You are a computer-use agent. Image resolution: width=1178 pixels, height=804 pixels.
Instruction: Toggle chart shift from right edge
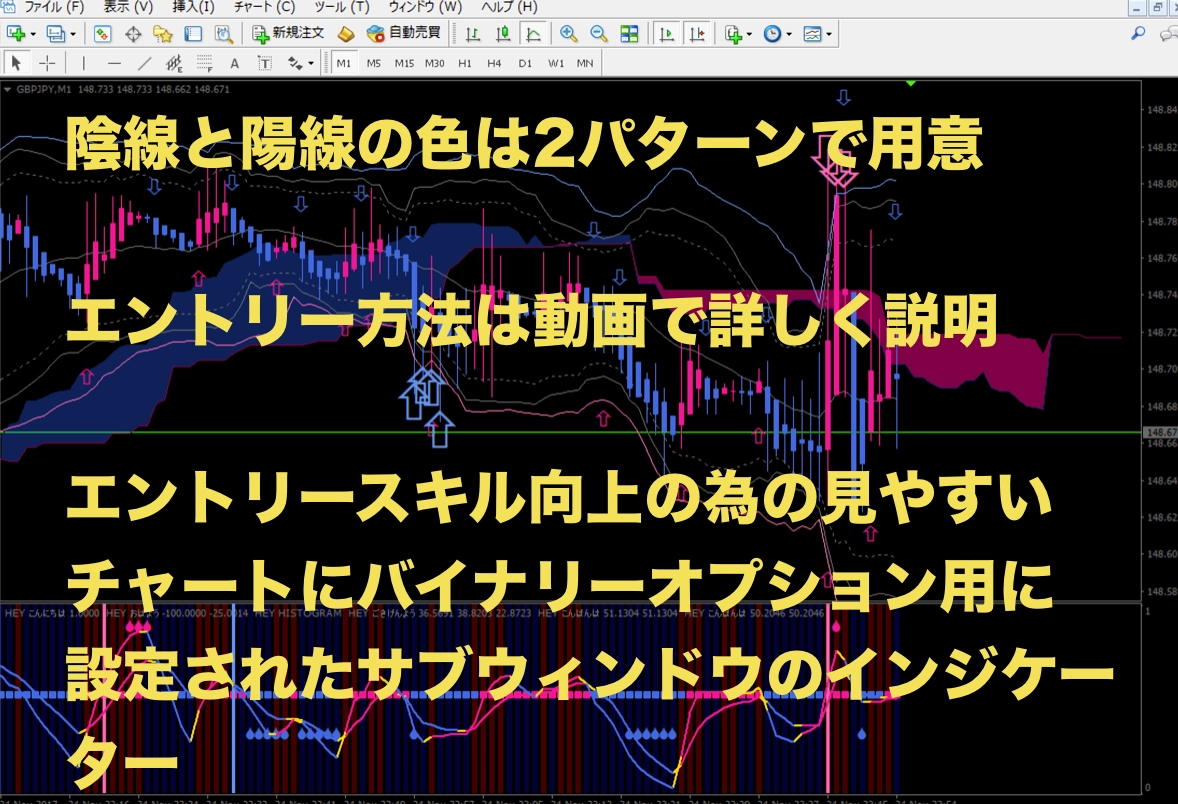click(698, 33)
